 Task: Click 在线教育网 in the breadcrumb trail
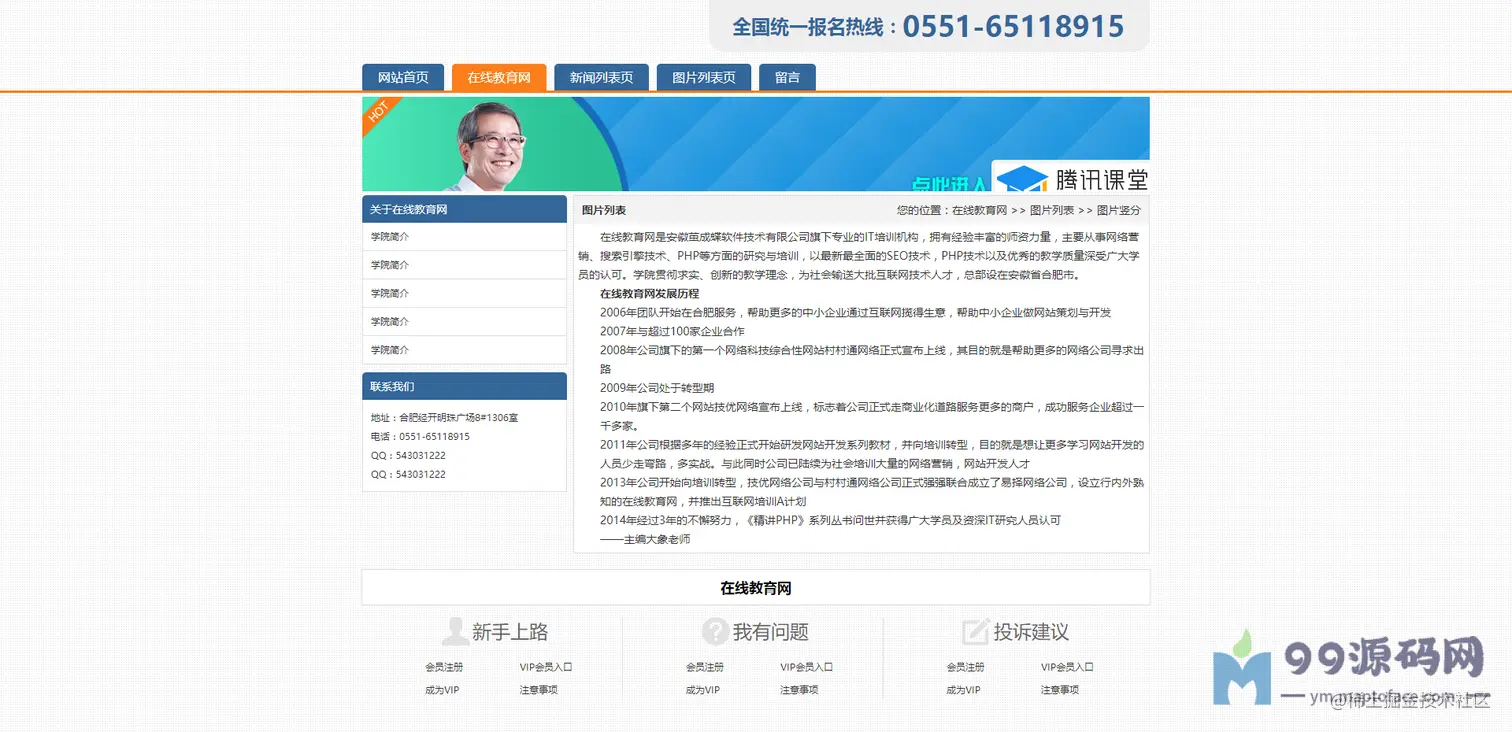979,211
